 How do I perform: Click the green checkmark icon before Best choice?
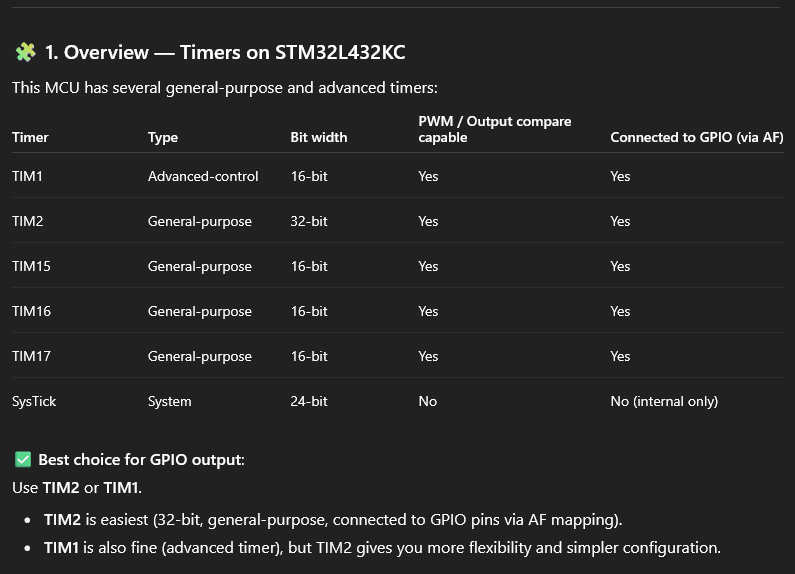click(x=23, y=460)
